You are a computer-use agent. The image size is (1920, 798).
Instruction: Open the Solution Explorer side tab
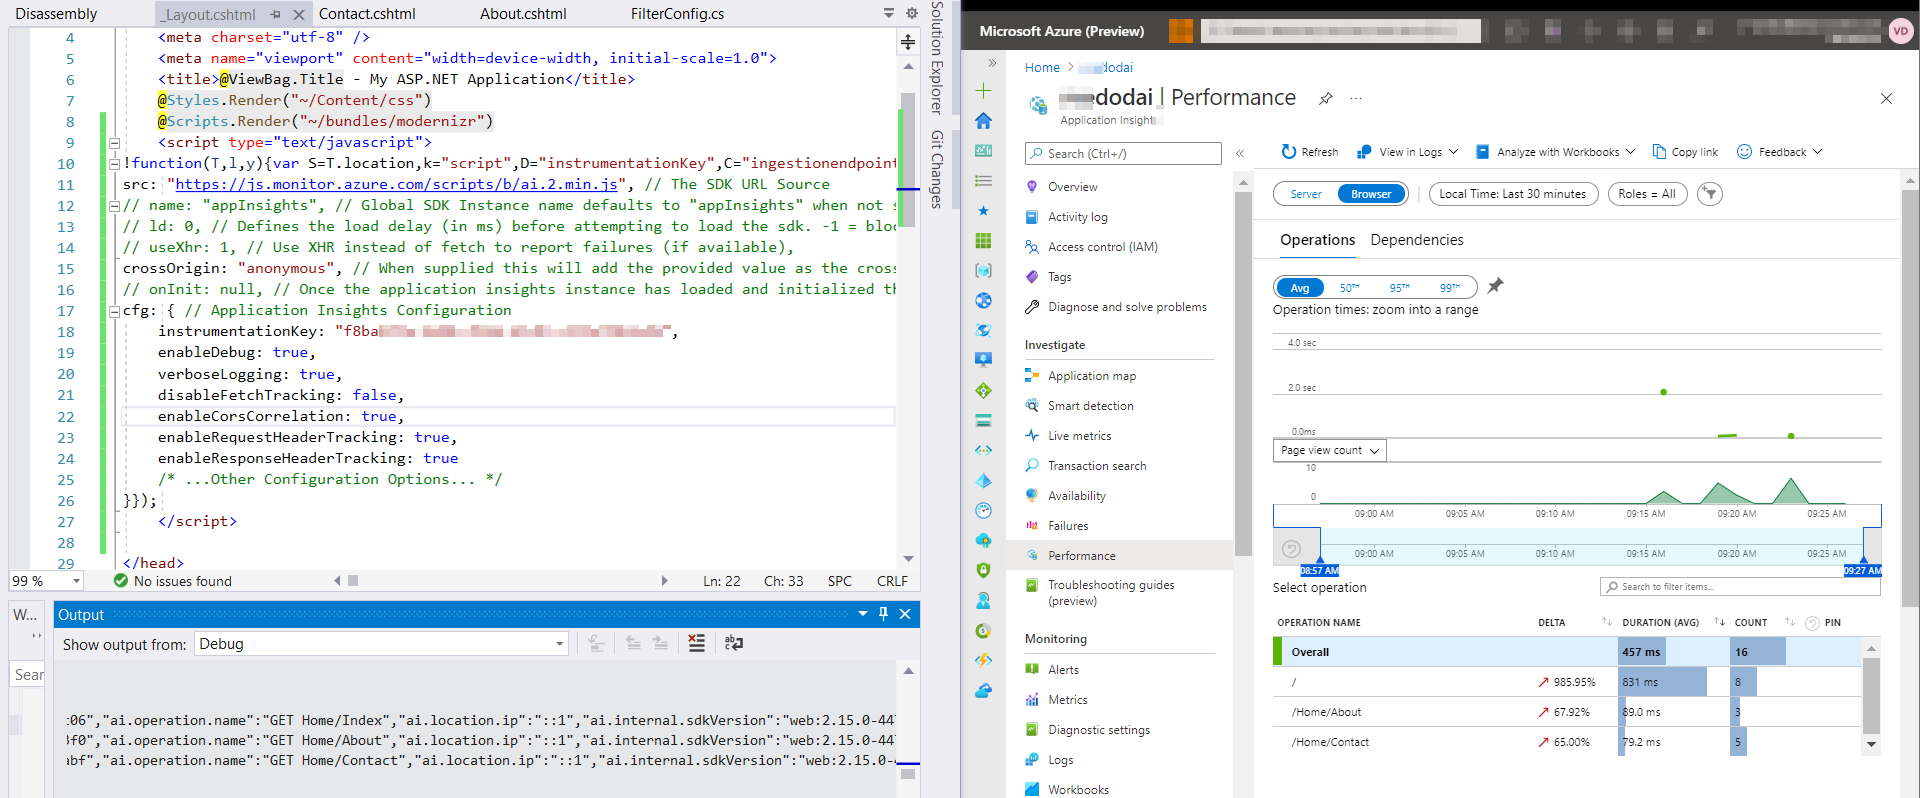tap(937, 58)
